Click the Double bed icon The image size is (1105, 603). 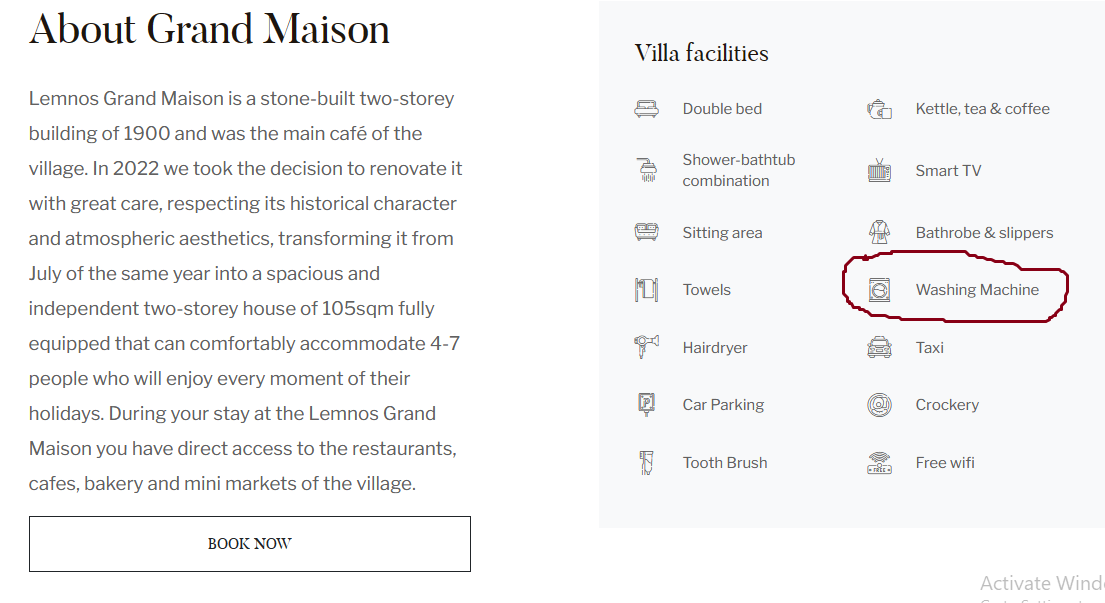tap(646, 109)
